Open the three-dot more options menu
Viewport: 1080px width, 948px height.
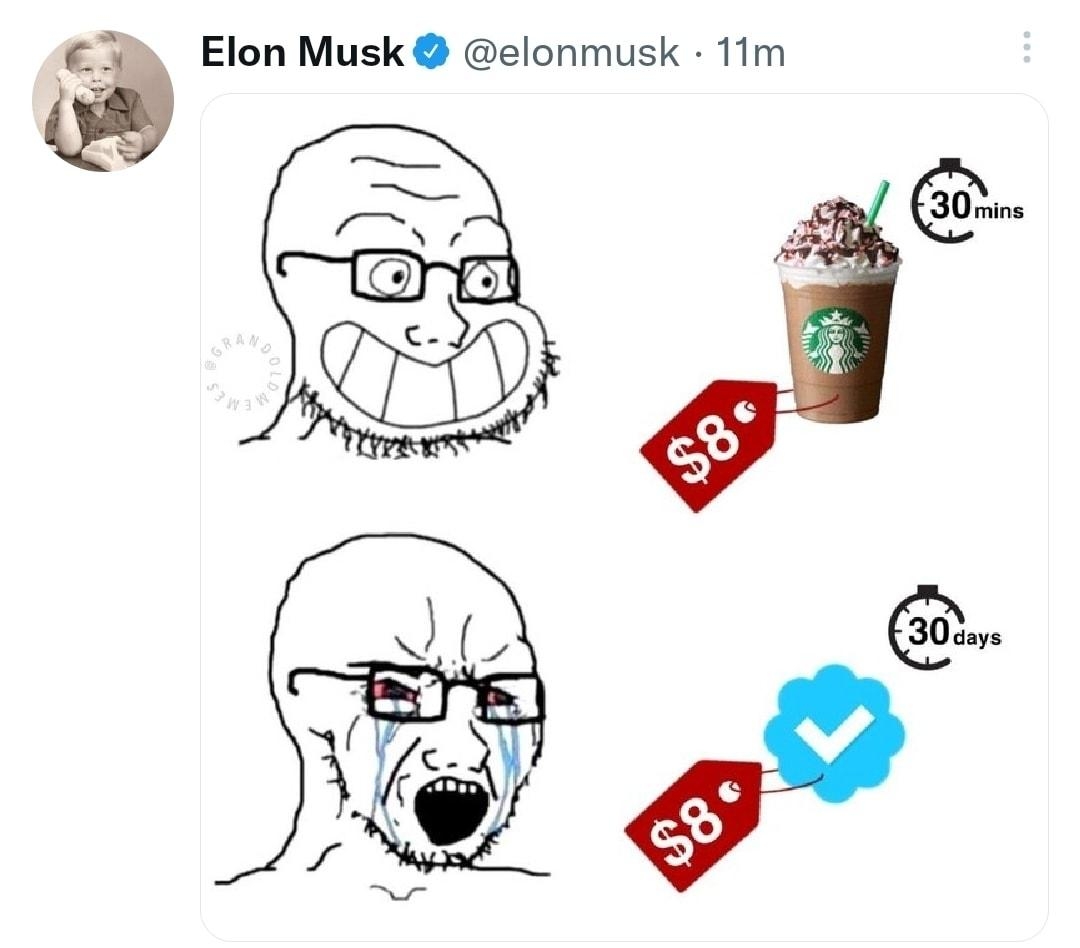click(x=1026, y=48)
